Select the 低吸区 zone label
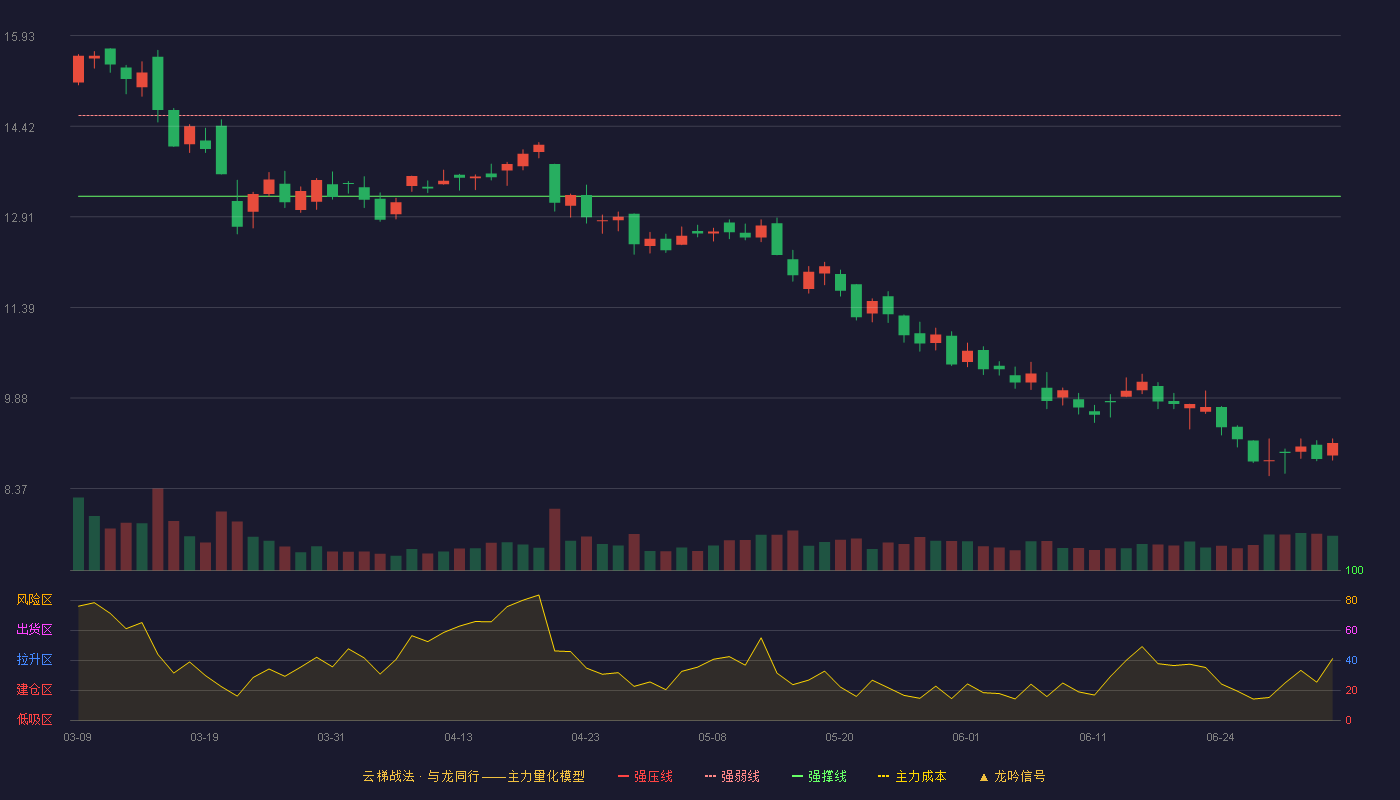 click(34, 719)
